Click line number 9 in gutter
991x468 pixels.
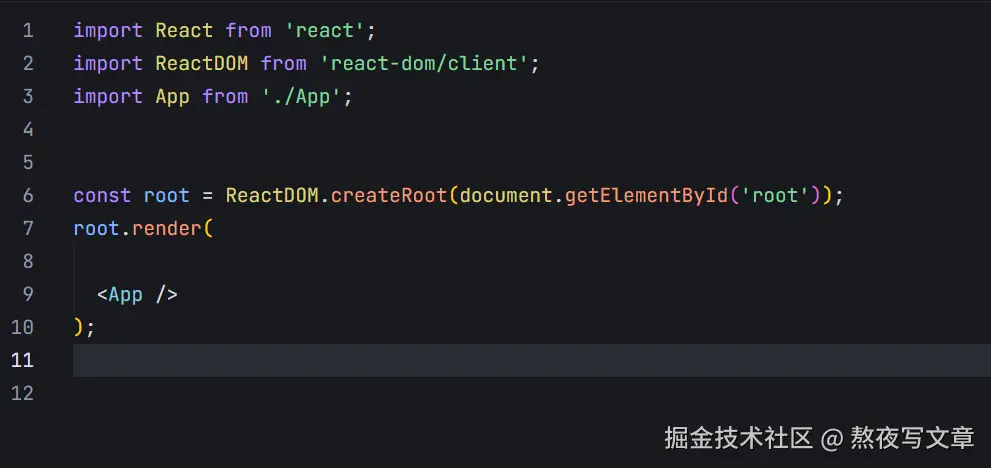click(28, 294)
